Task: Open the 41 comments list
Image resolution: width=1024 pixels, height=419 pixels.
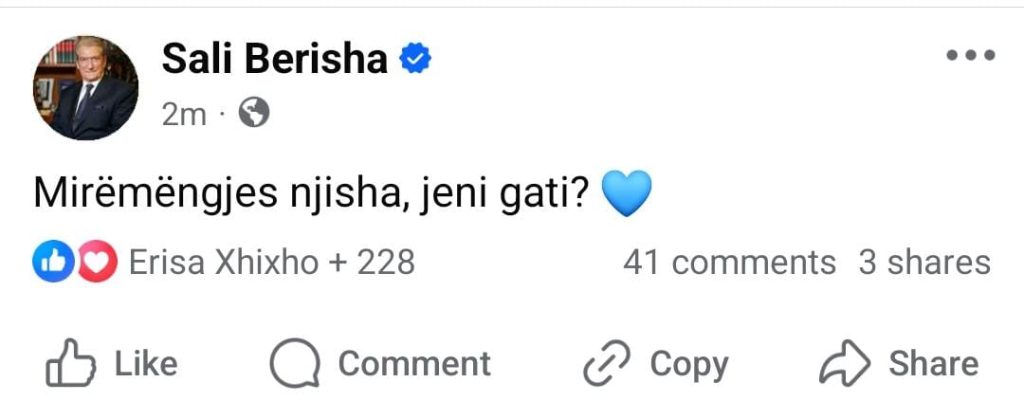Action: (728, 263)
